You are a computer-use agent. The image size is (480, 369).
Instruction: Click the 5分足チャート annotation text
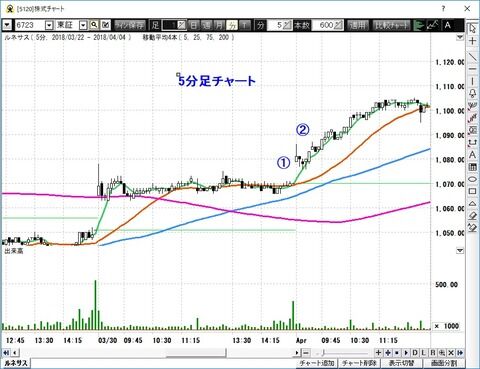coord(217,81)
